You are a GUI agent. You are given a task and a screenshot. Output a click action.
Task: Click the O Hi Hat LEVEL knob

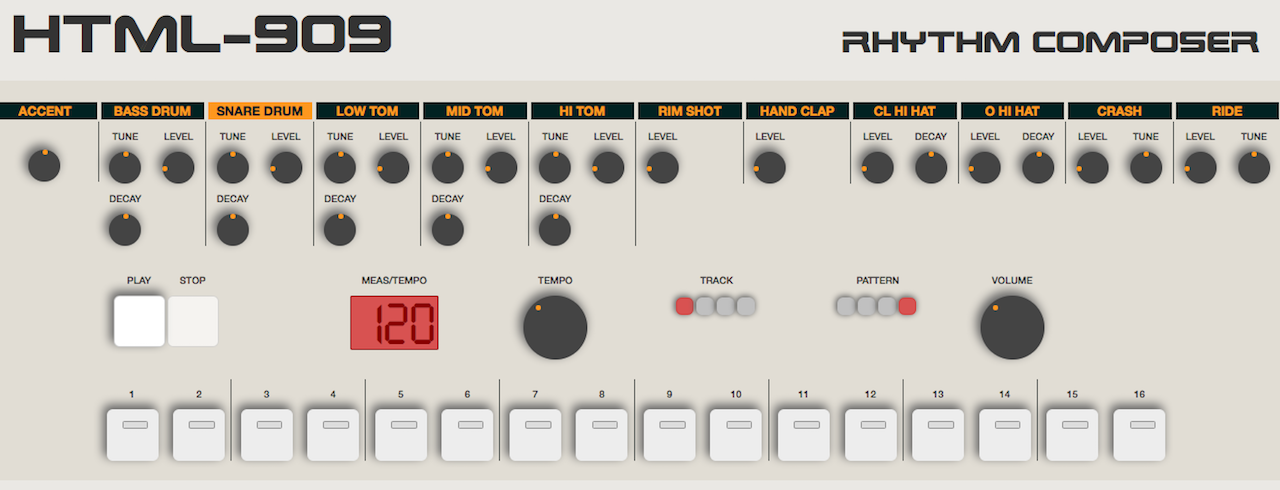985,167
